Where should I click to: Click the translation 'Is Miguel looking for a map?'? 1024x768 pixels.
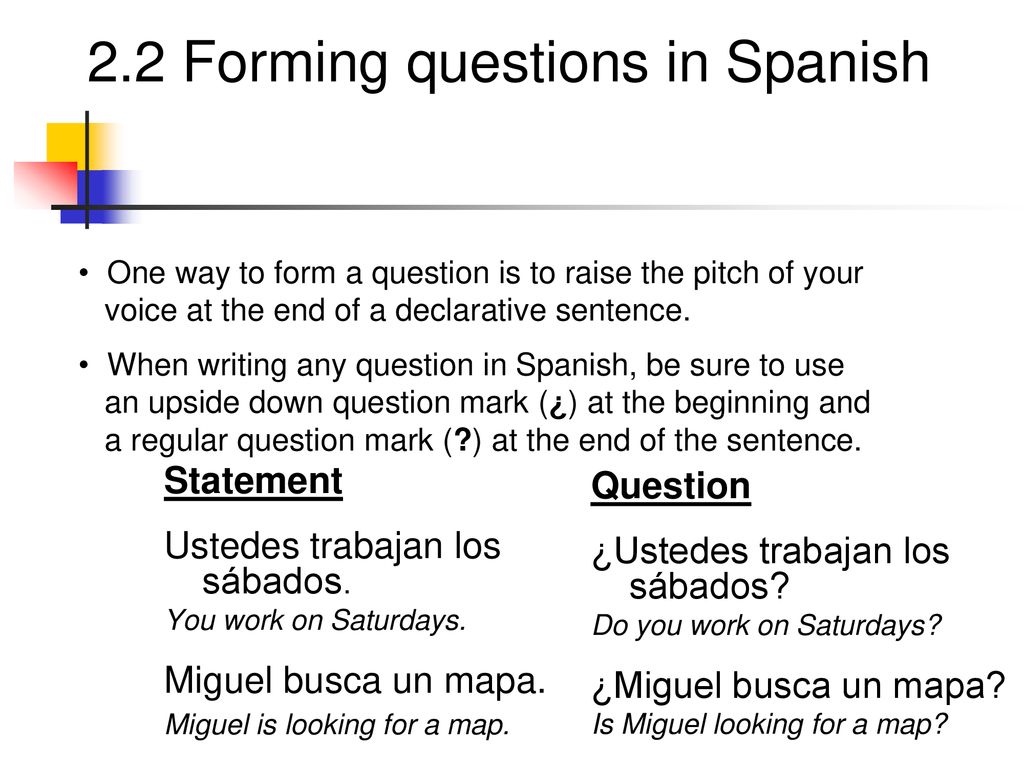pos(769,725)
